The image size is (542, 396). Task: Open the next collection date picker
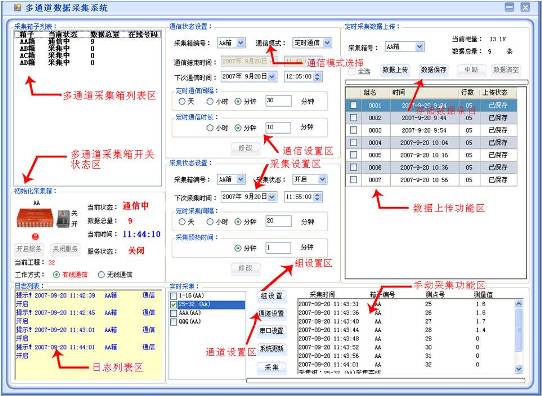tap(272, 197)
